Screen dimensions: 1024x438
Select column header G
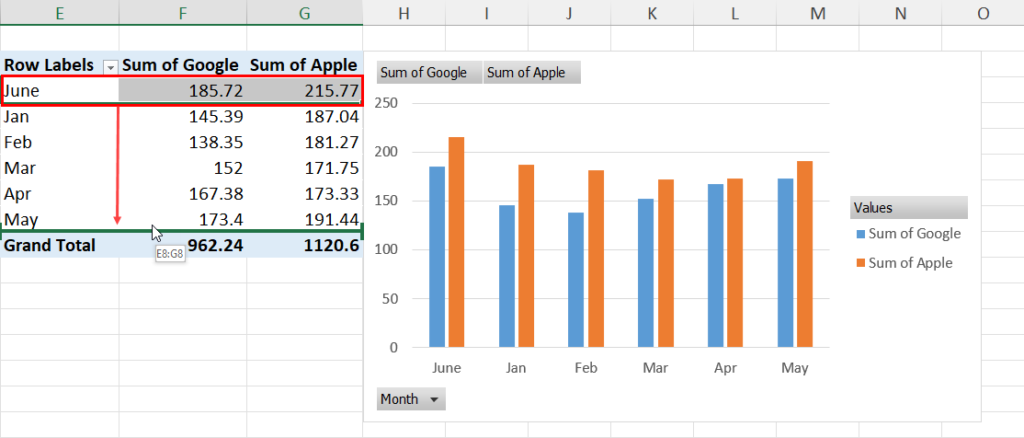point(304,12)
